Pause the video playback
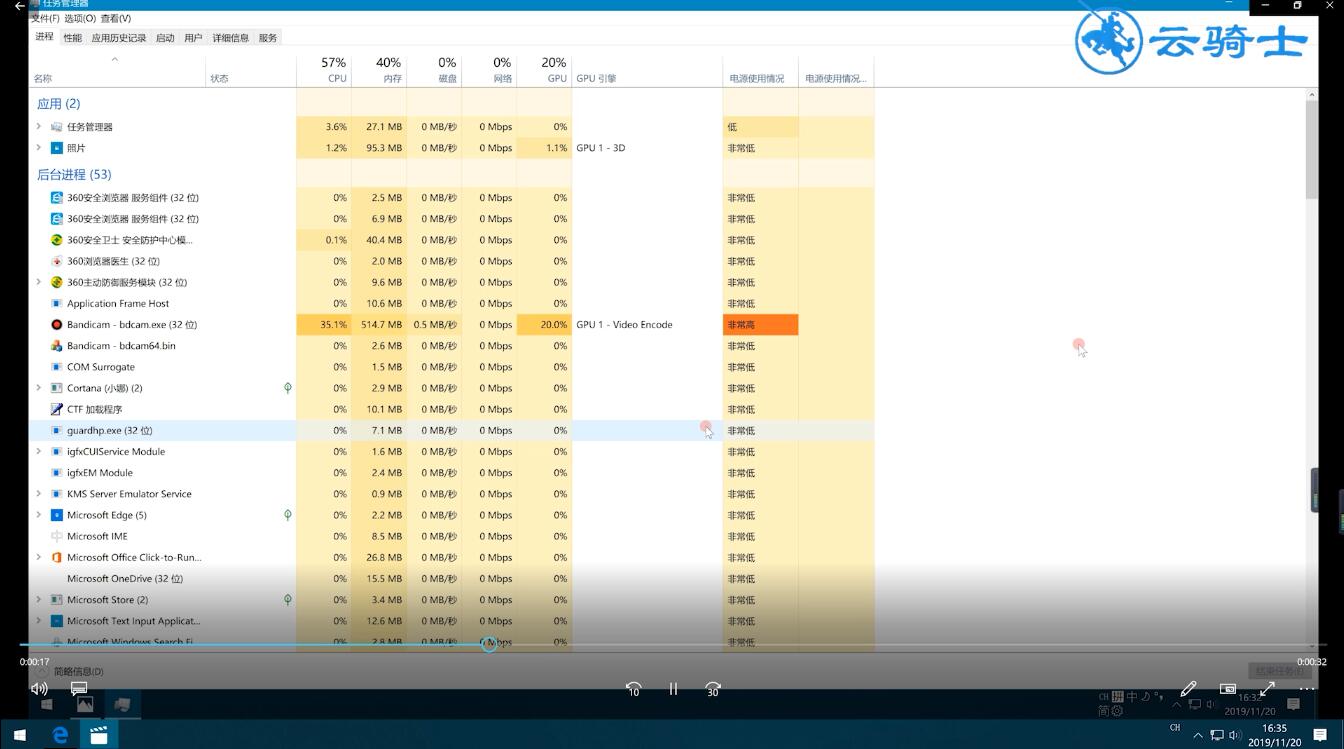The height and width of the screenshot is (749, 1344). [673, 689]
